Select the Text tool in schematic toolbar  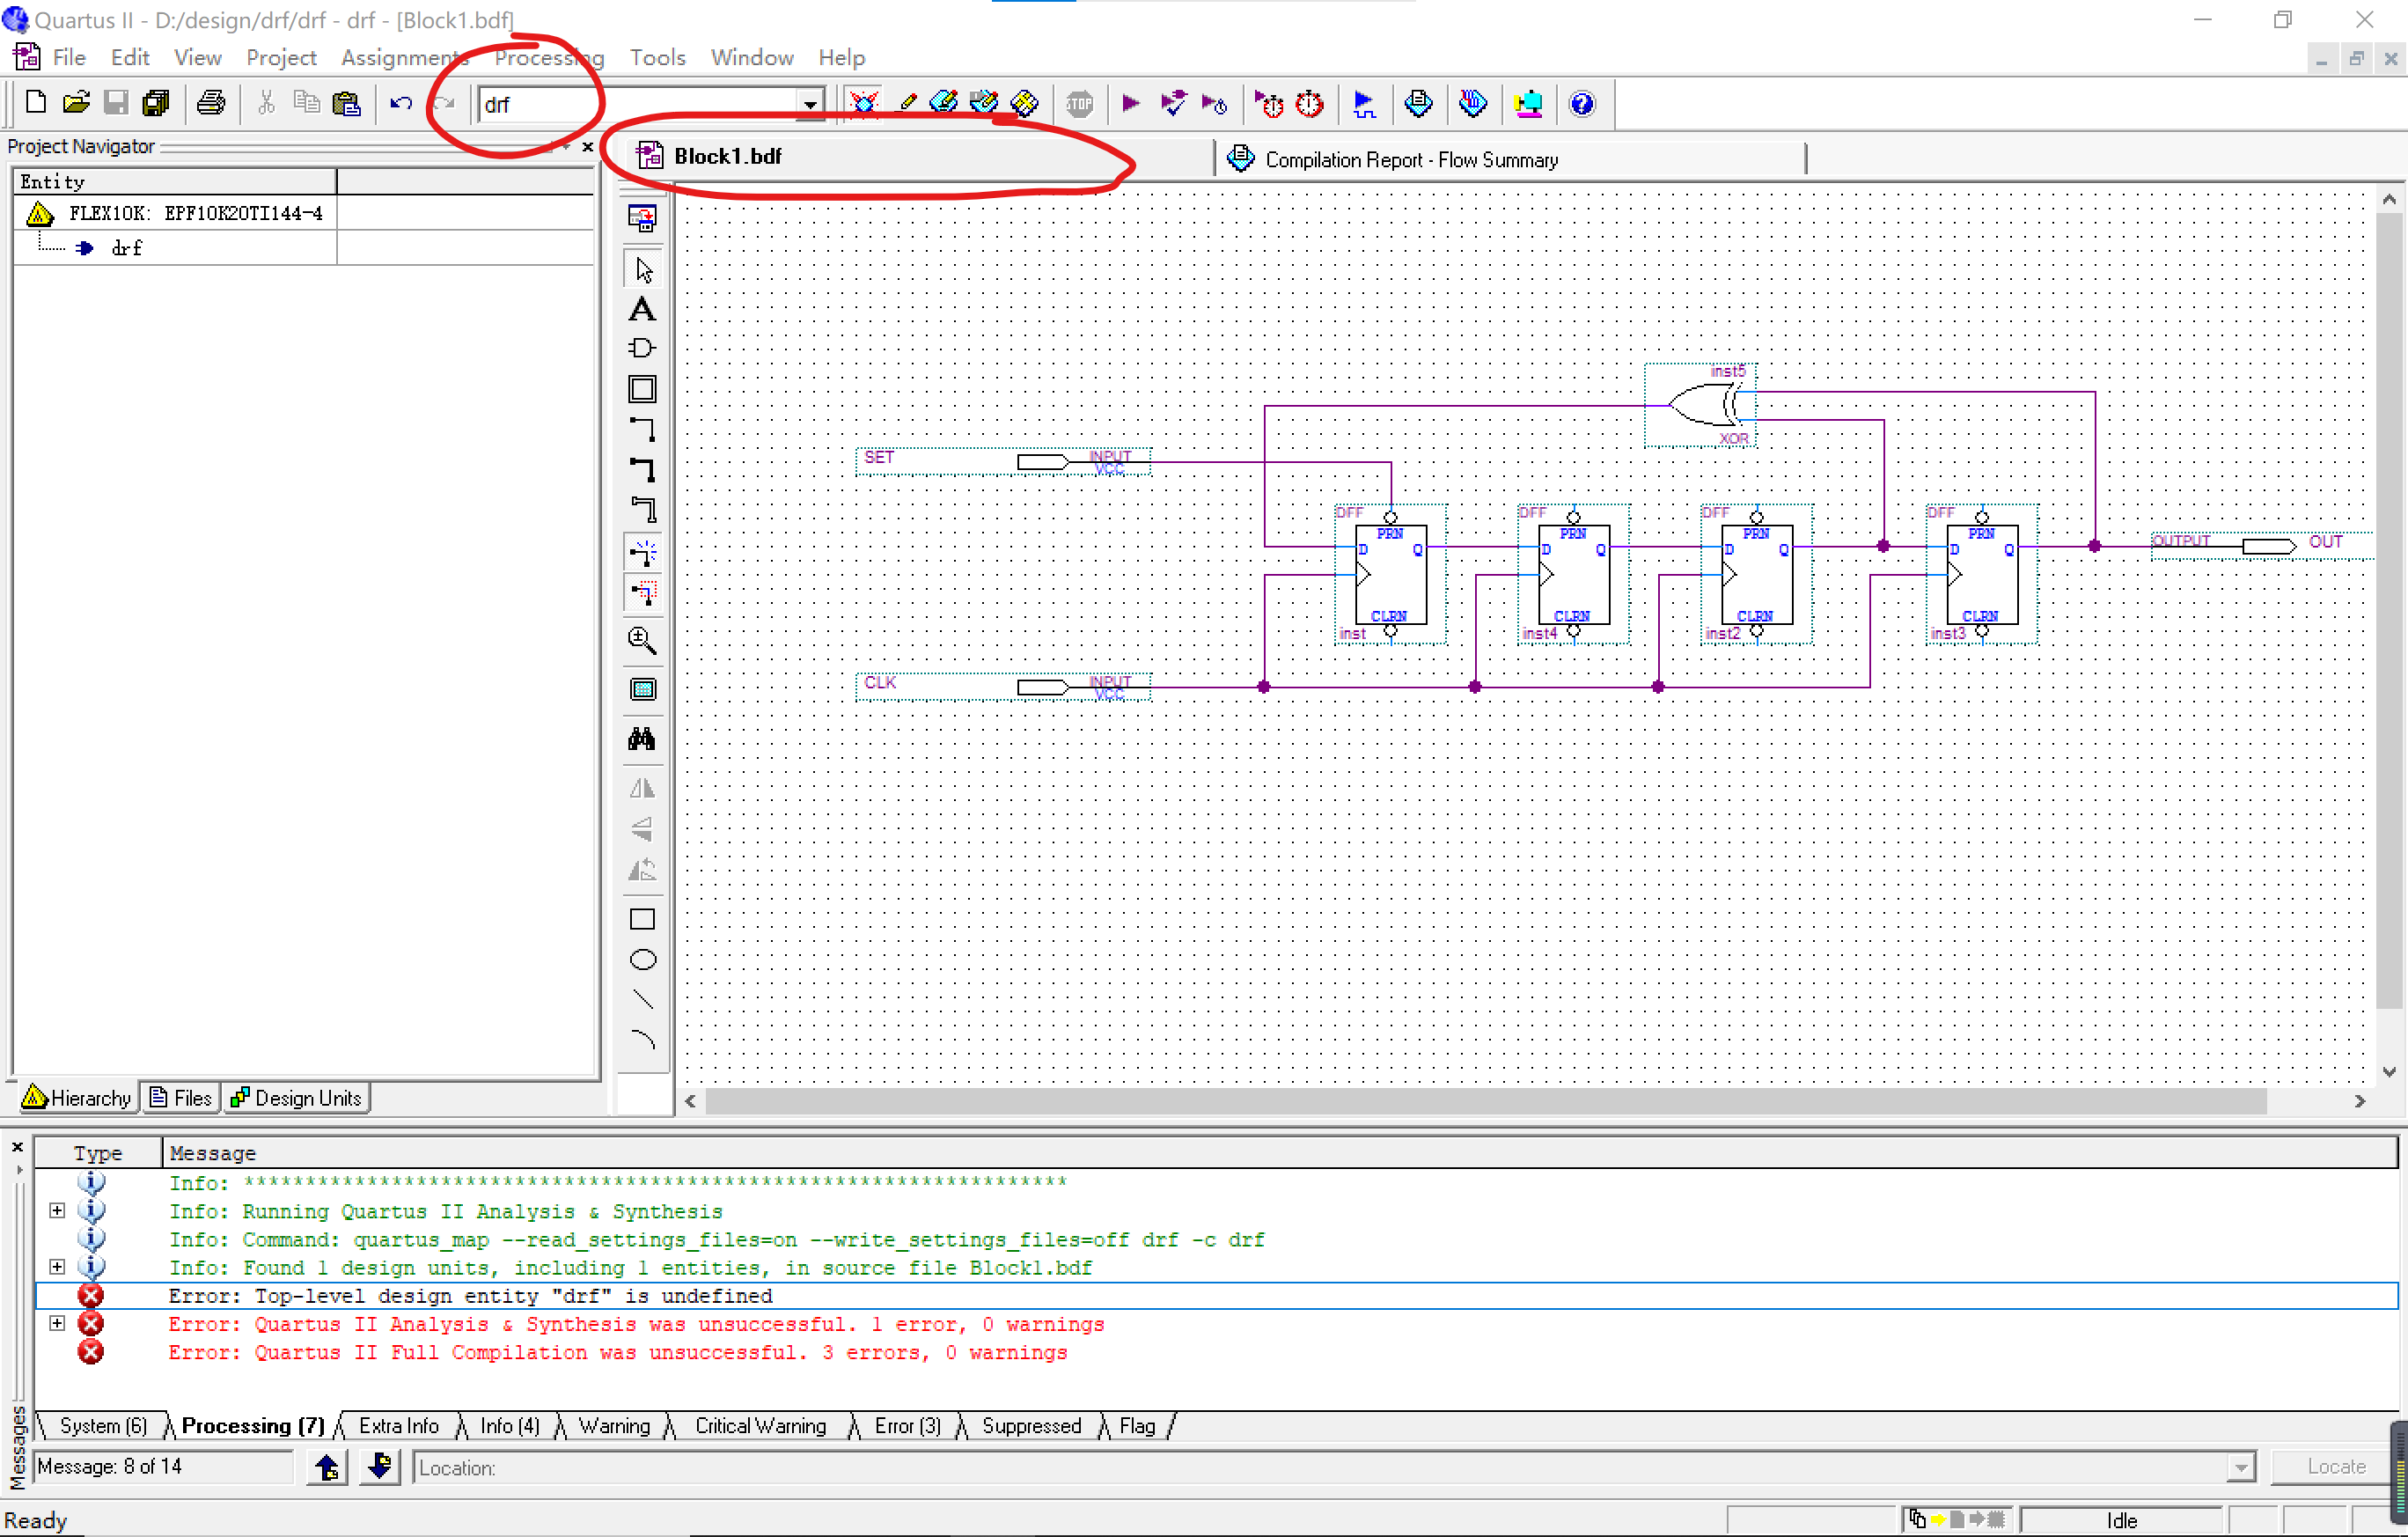pos(642,309)
